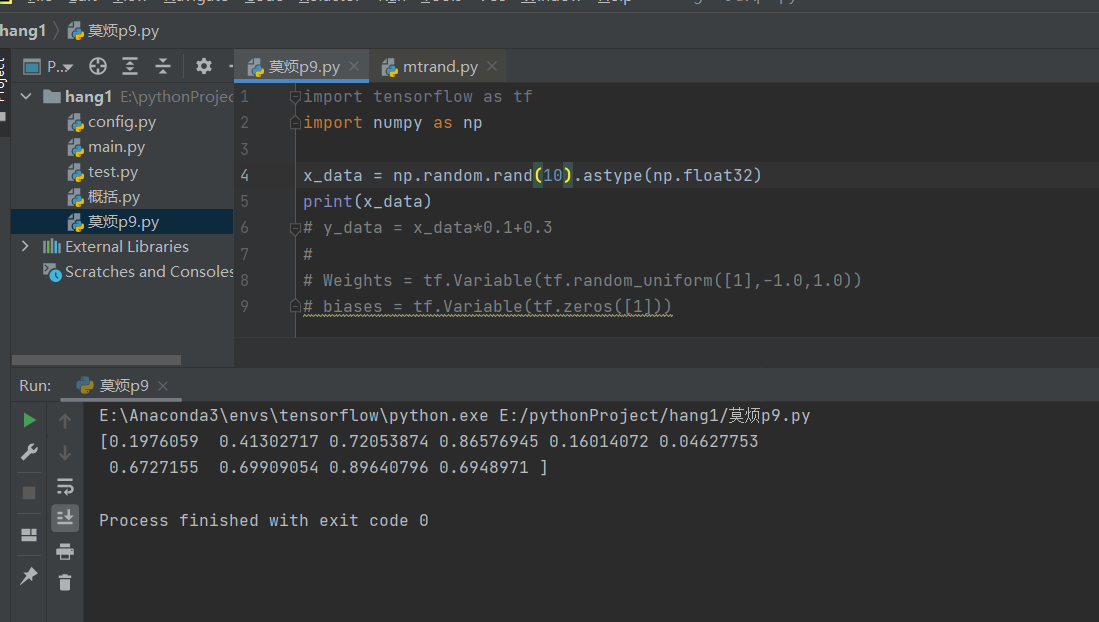
Task: Pin the Run tab with pin icon
Action: tap(29, 576)
